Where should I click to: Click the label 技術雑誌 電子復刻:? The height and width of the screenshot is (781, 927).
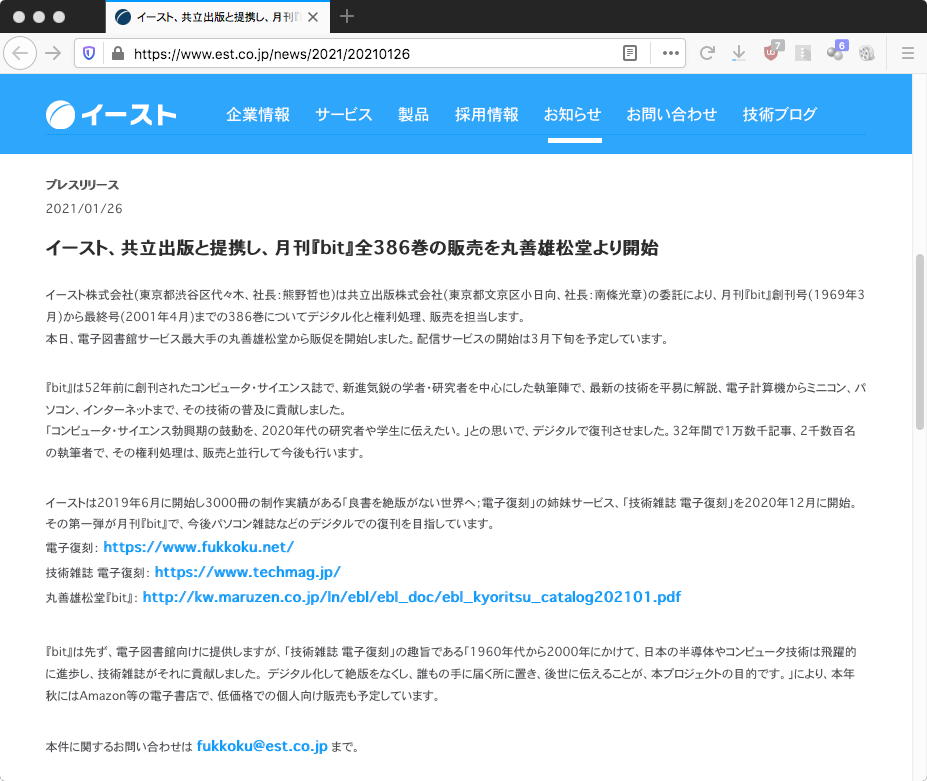[98, 572]
